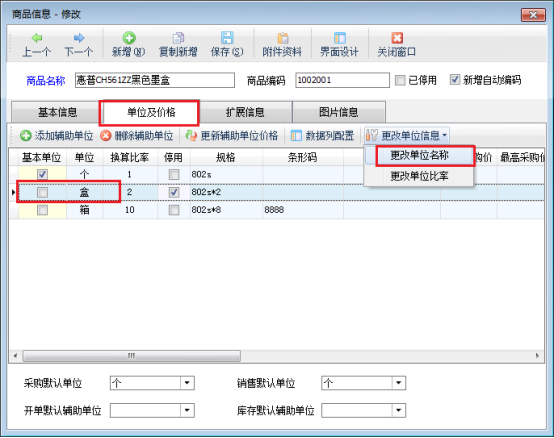Image resolution: width=554 pixels, height=438 pixels.
Task: Click the horizontal scrollbar thumb
Action: (131, 356)
